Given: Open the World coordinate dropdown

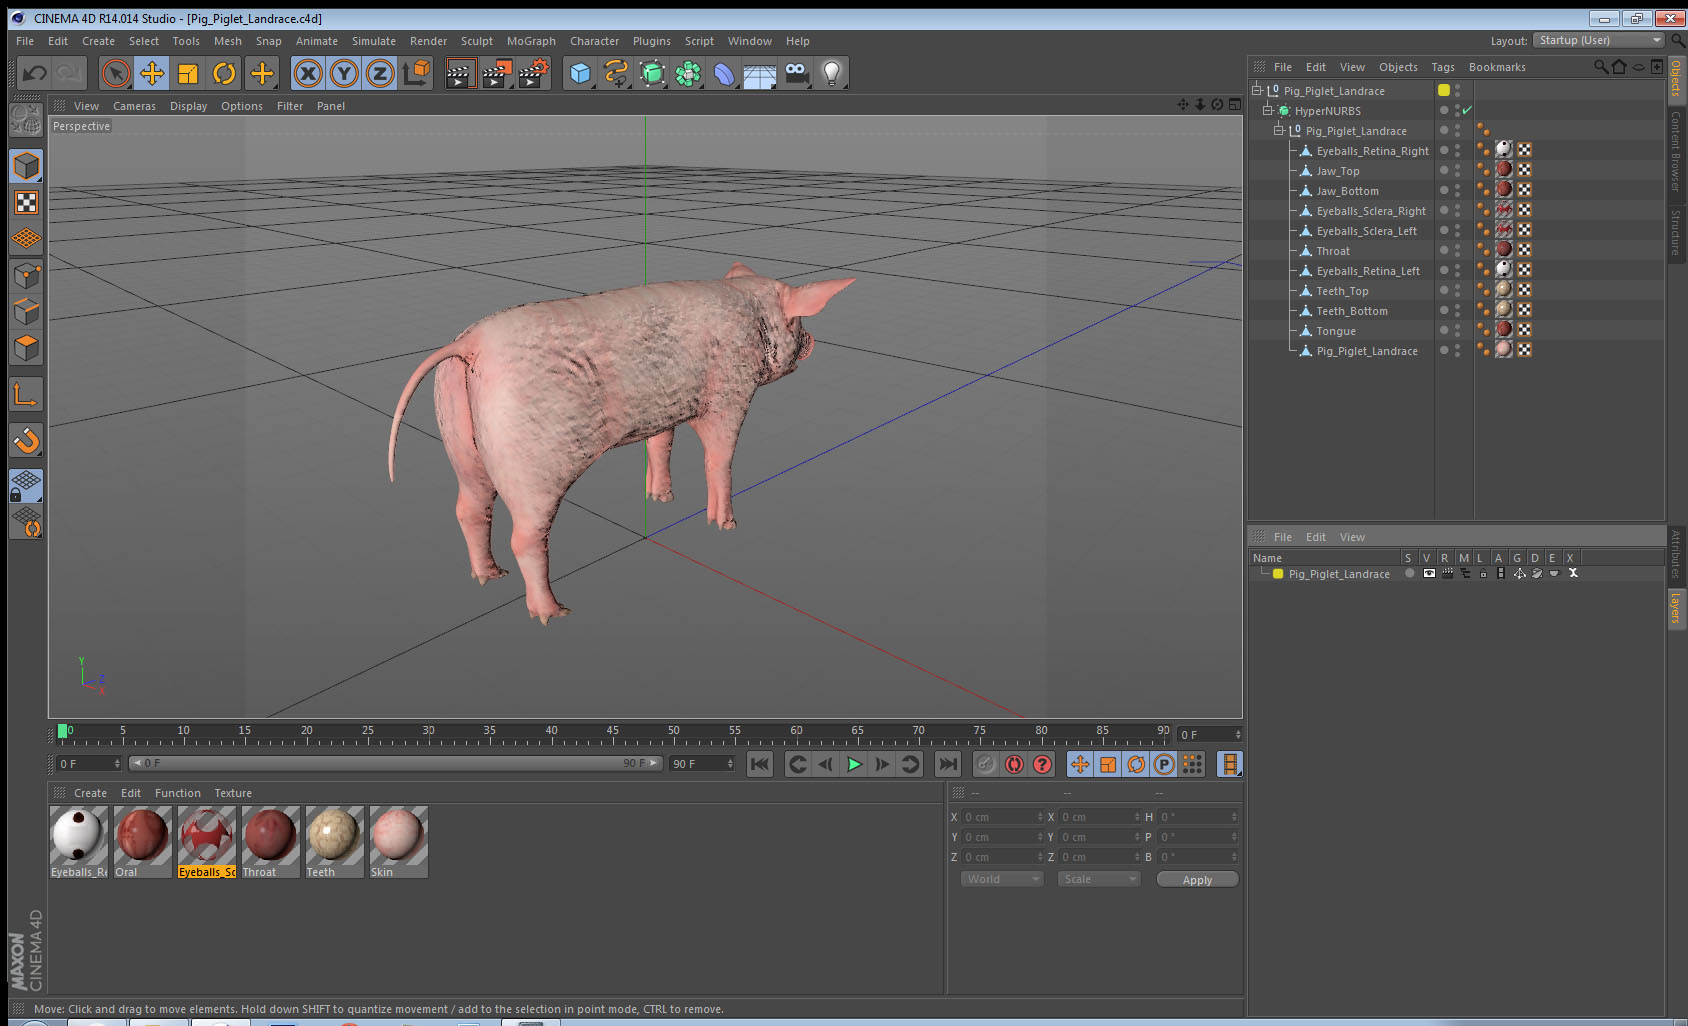Looking at the screenshot, I should pos(1002,879).
